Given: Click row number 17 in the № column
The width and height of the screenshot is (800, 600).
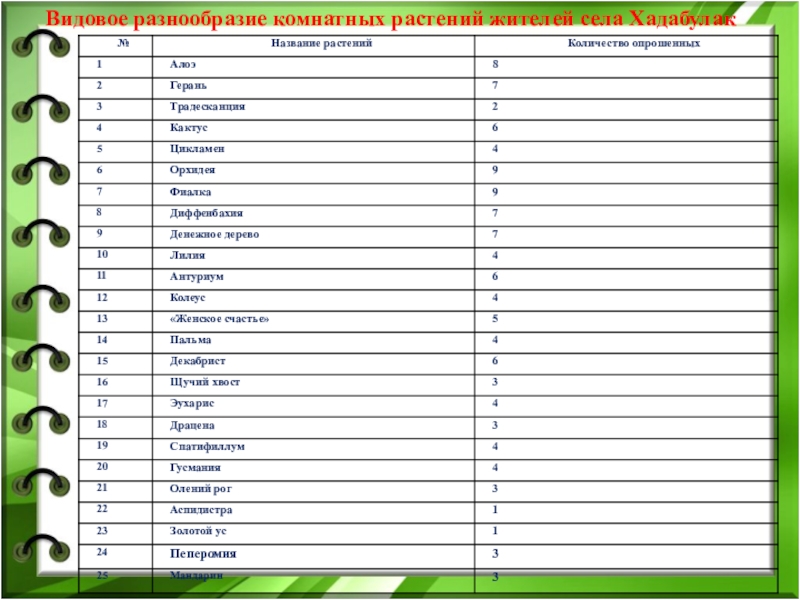Looking at the screenshot, I should pyautogui.click(x=102, y=404).
